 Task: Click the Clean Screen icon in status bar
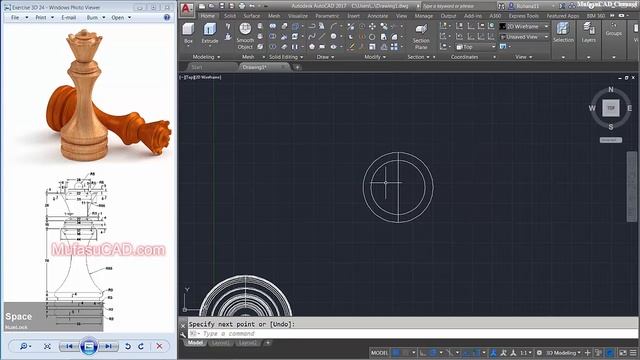622,353
